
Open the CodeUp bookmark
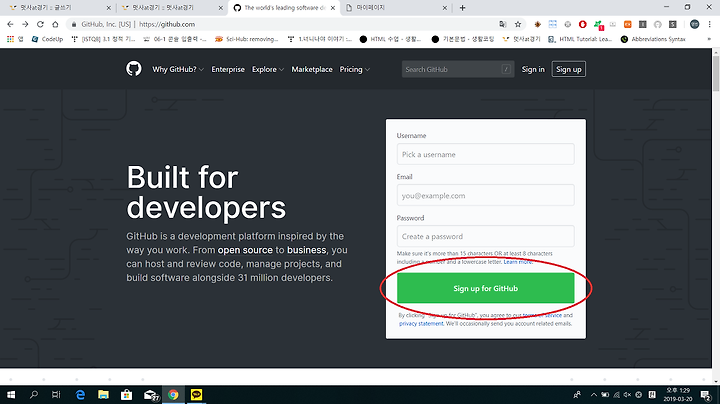47,39
